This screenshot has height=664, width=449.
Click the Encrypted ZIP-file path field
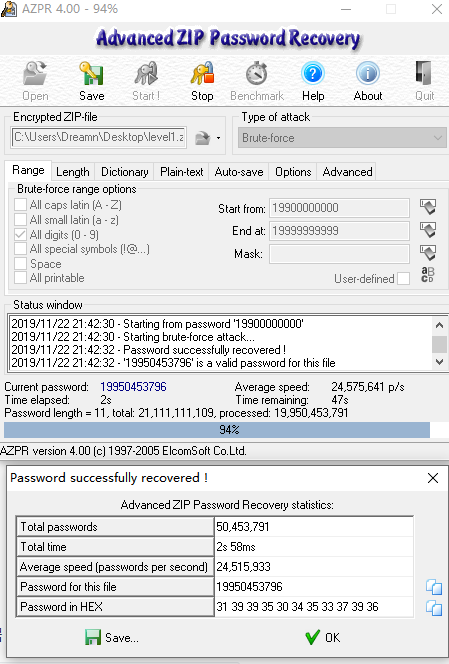pos(99,137)
